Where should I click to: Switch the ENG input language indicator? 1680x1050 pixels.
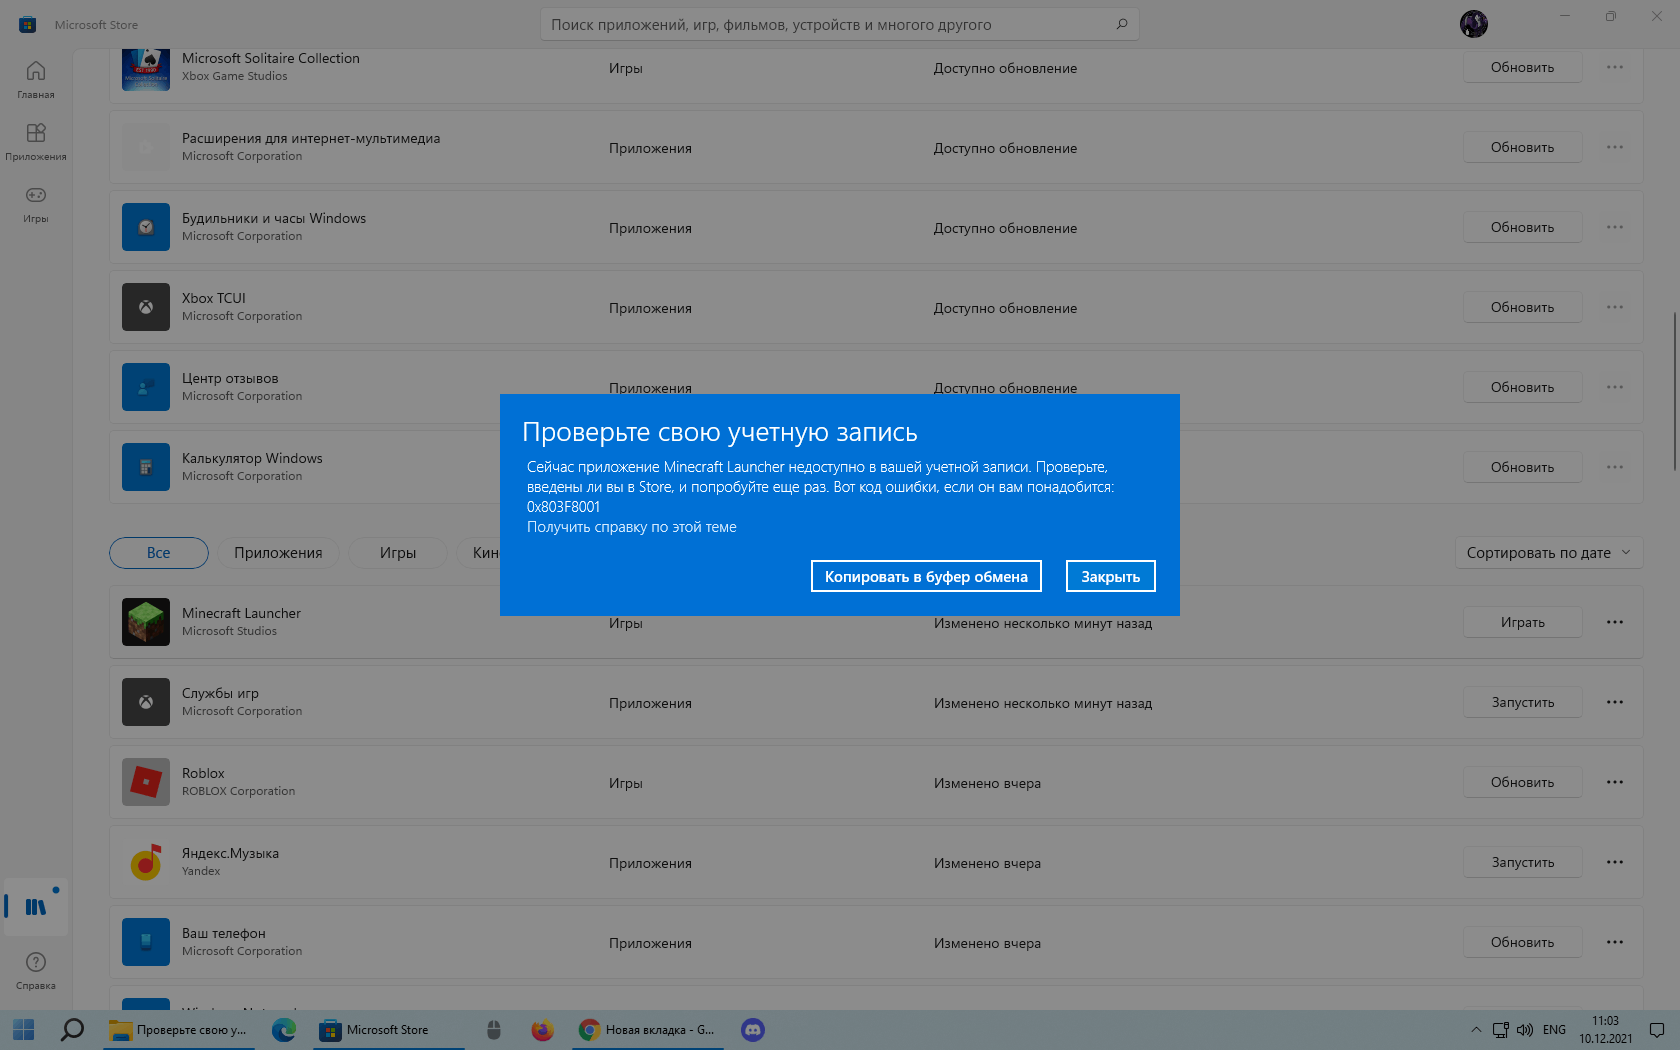pos(1554,1030)
